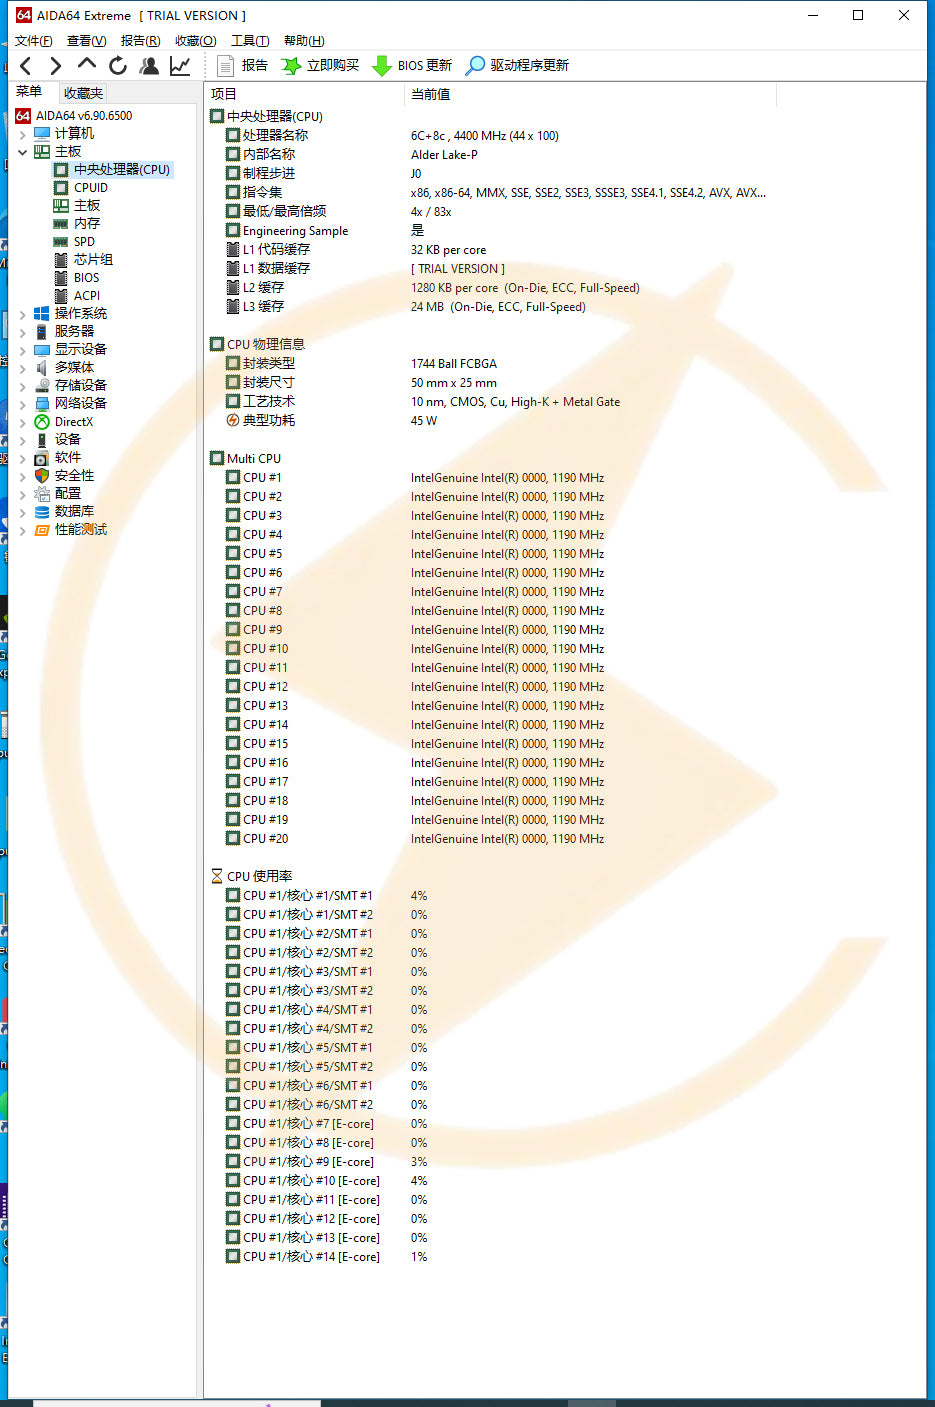Click the Refresh icon in toolbar
This screenshot has width=935, height=1407.
[x=118, y=66]
